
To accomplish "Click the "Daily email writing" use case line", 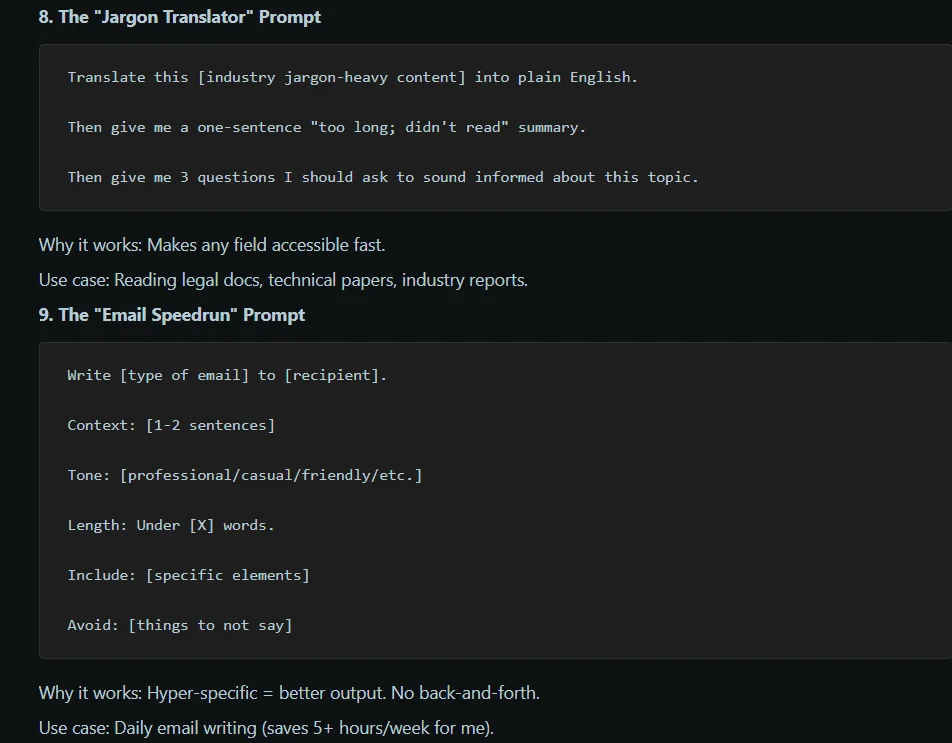I will point(266,728).
